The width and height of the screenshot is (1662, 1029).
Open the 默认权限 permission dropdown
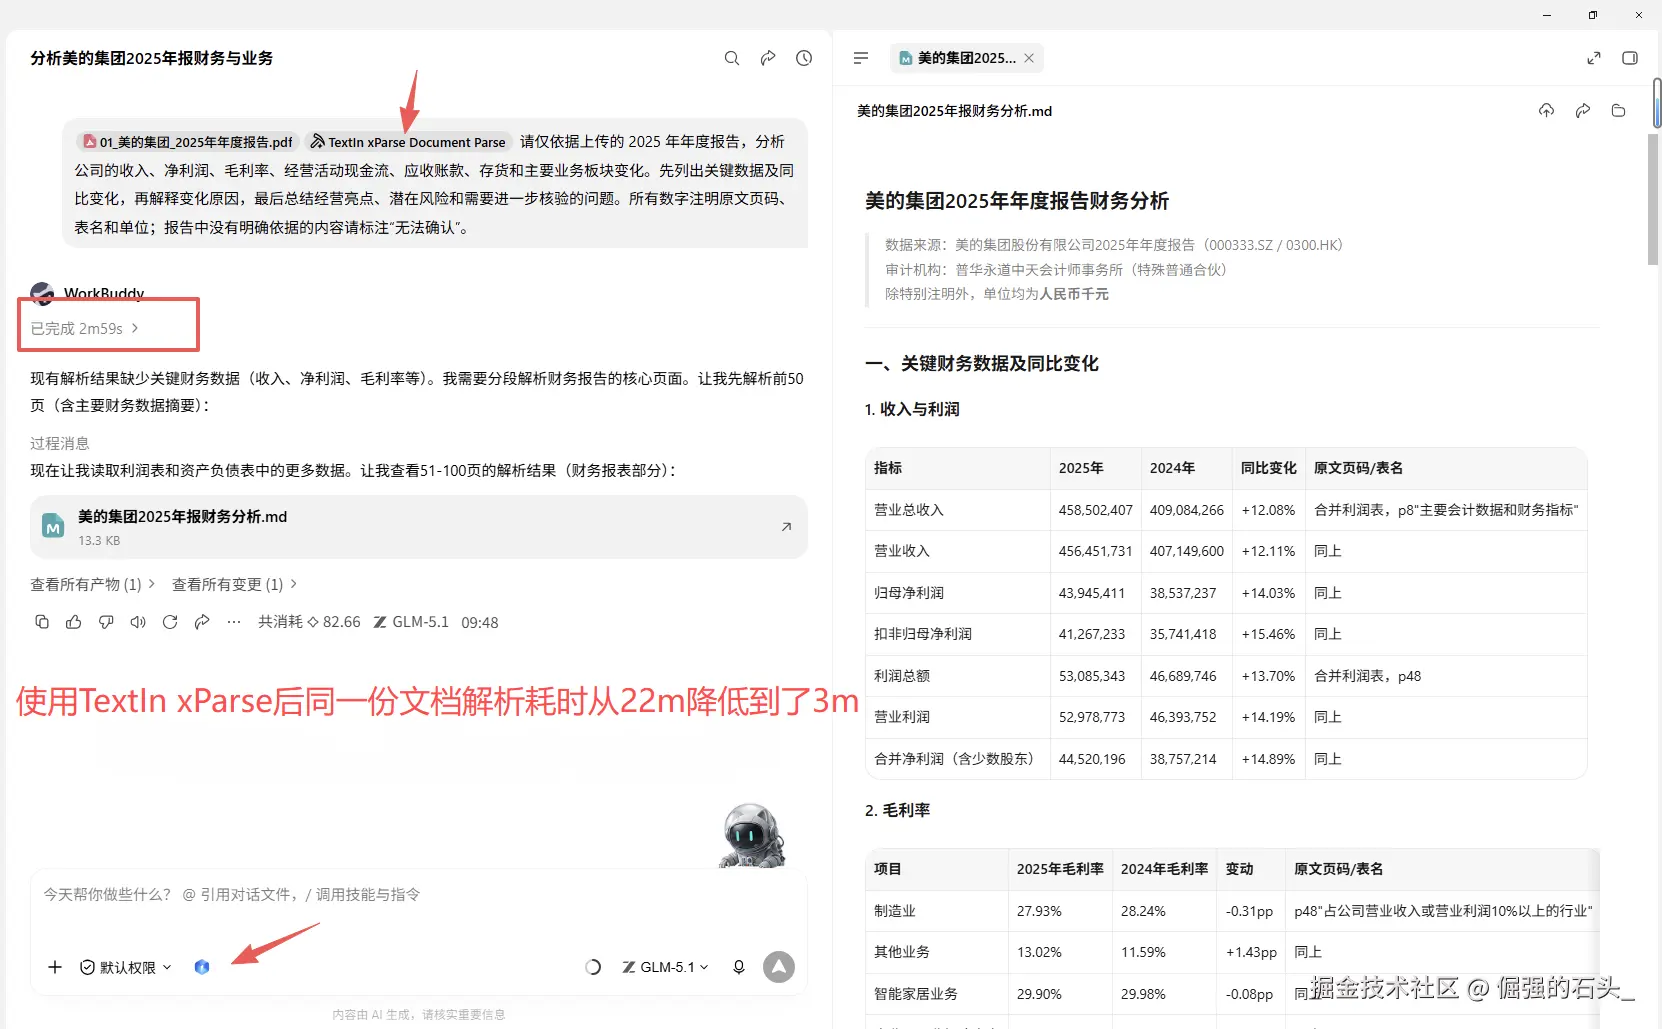click(x=126, y=967)
